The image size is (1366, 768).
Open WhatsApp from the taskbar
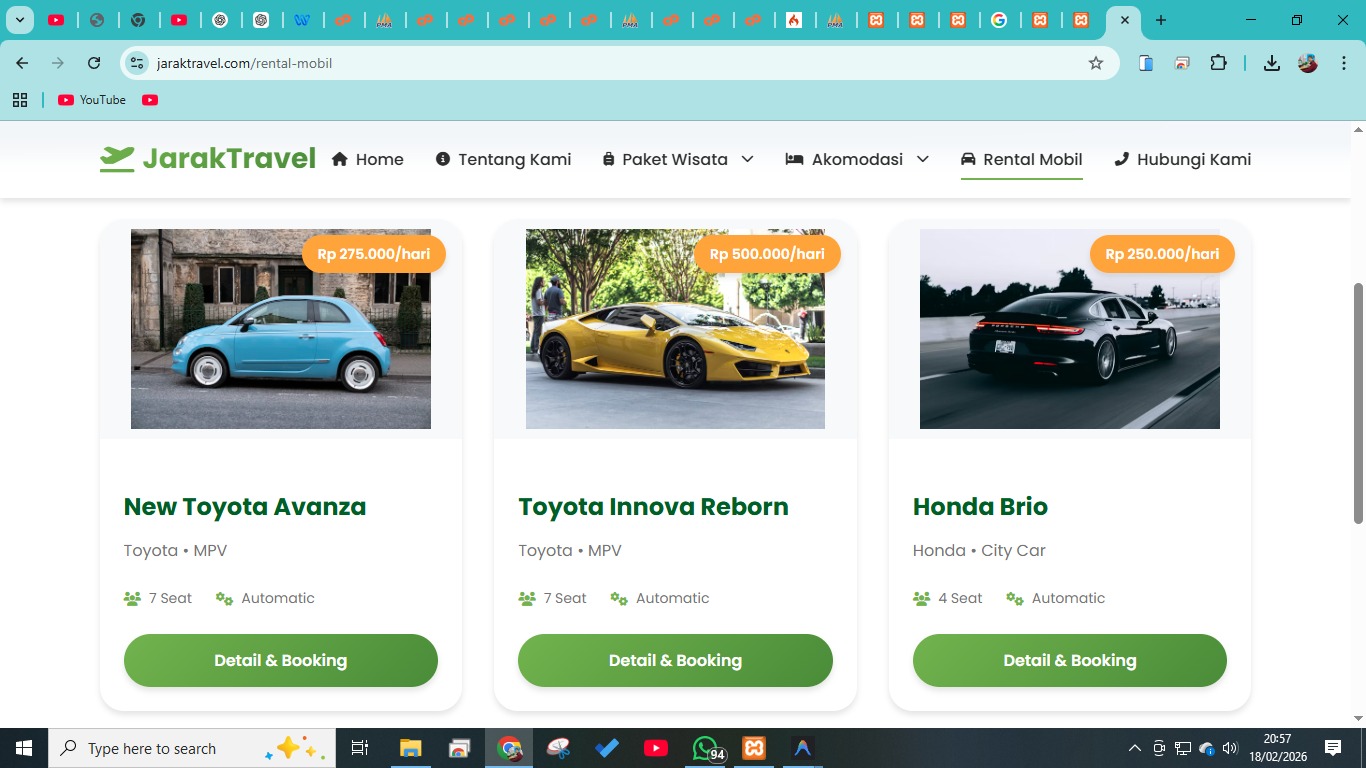pos(704,747)
